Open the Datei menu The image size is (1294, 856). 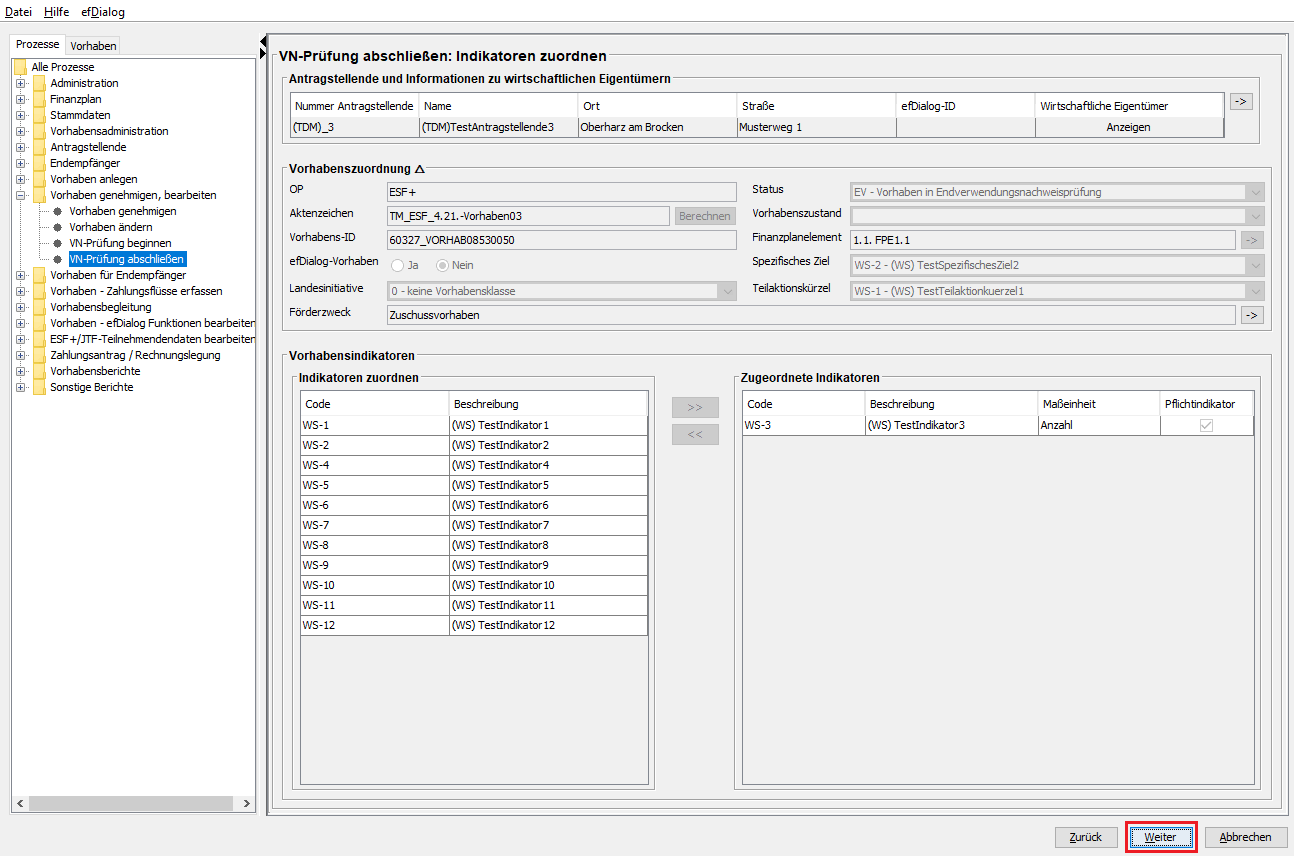[19, 12]
